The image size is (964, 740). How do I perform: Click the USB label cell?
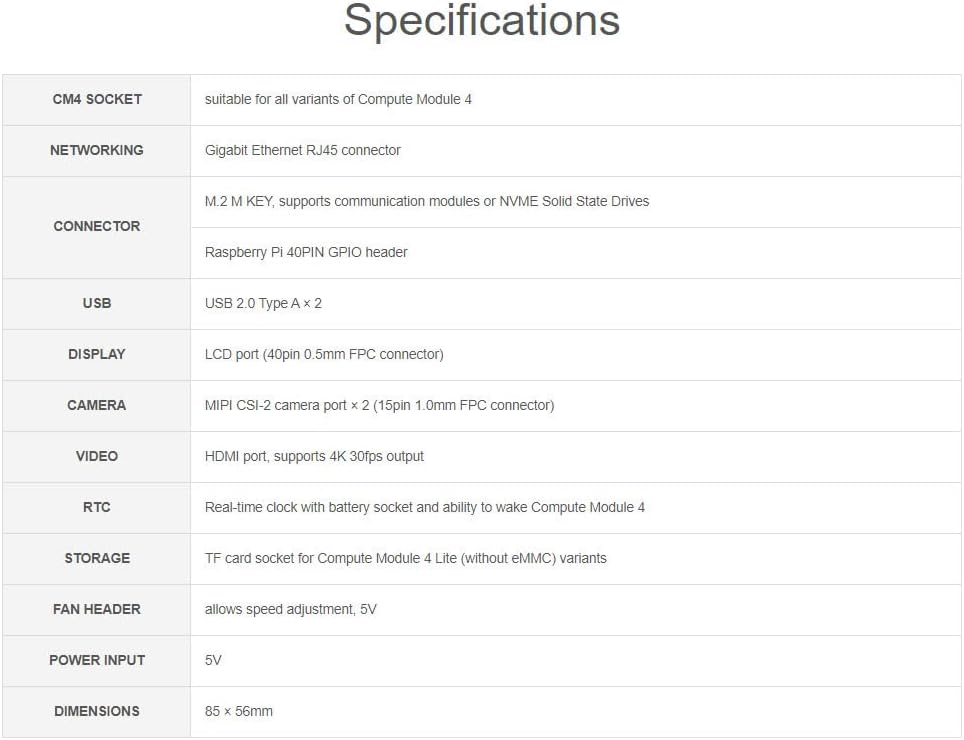click(x=97, y=303)
